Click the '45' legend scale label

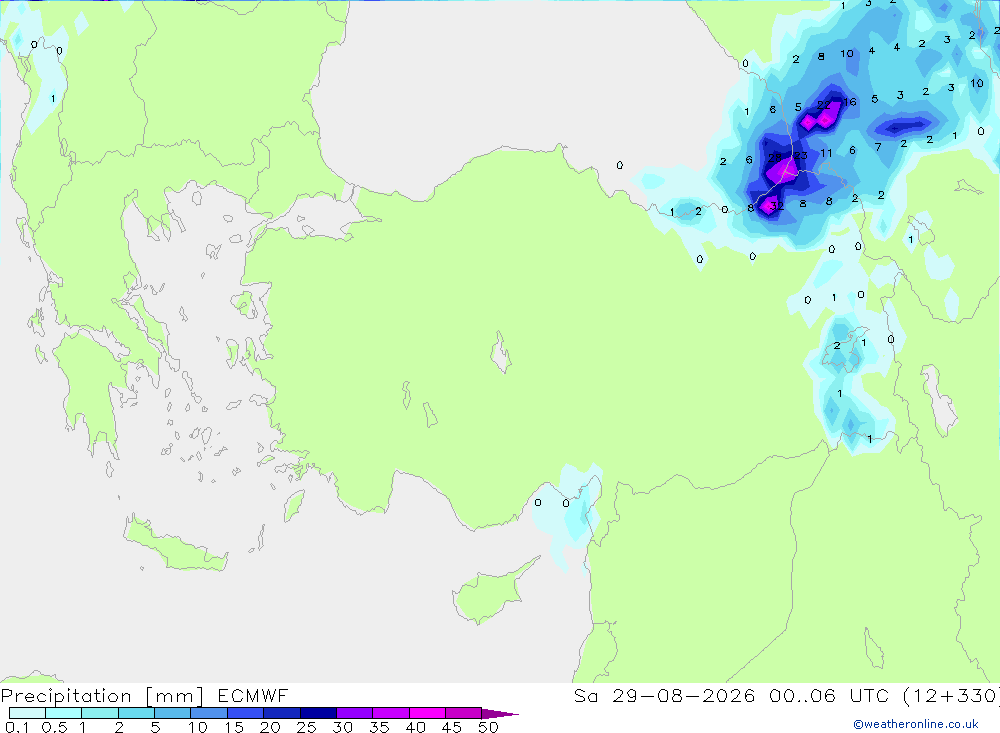point(452,727)
